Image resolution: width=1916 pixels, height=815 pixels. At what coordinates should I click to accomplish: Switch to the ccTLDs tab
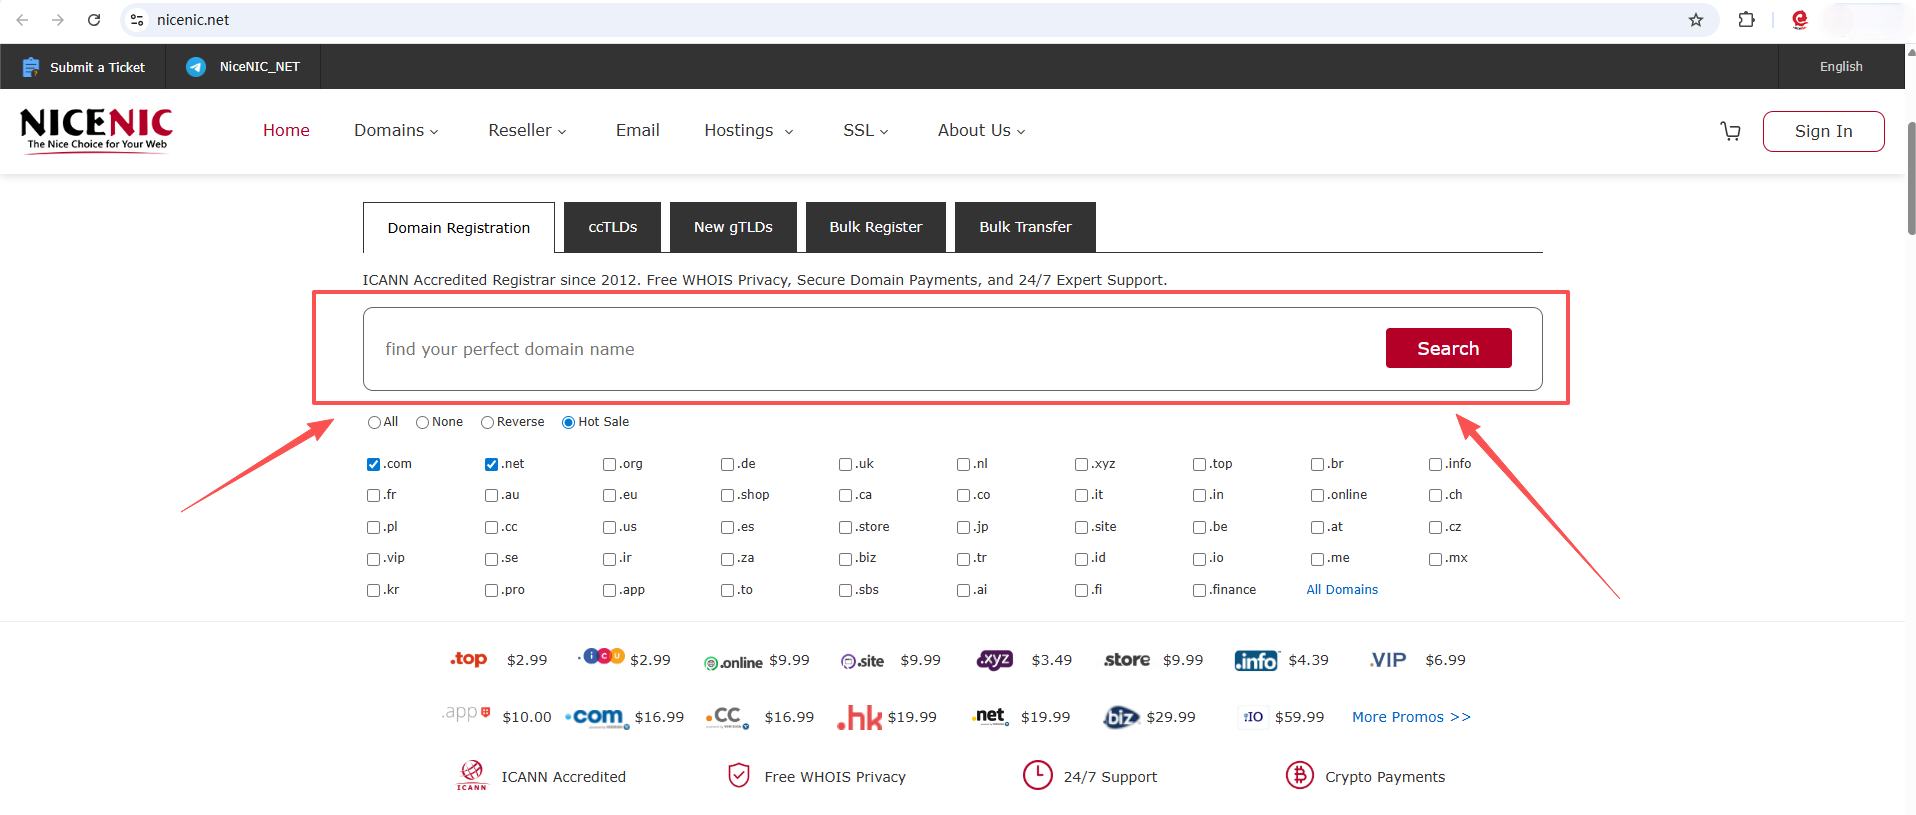tap(613, 227)
